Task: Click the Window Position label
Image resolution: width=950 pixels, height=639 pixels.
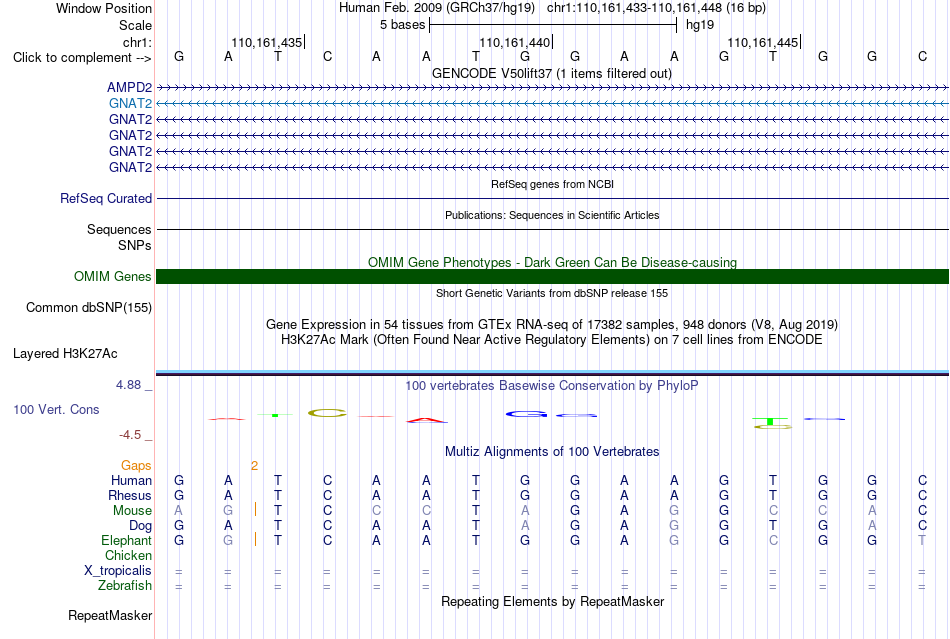Action: (104, 8)
